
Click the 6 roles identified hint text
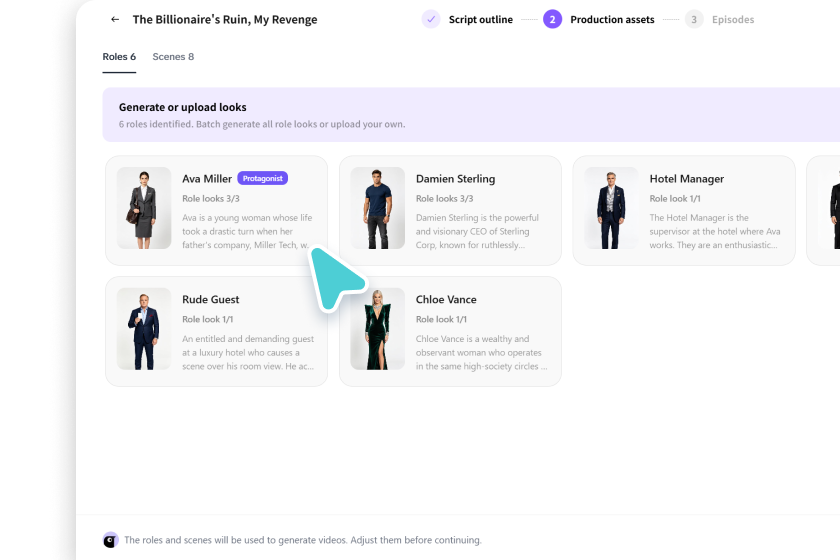click(x=262, y=124)
